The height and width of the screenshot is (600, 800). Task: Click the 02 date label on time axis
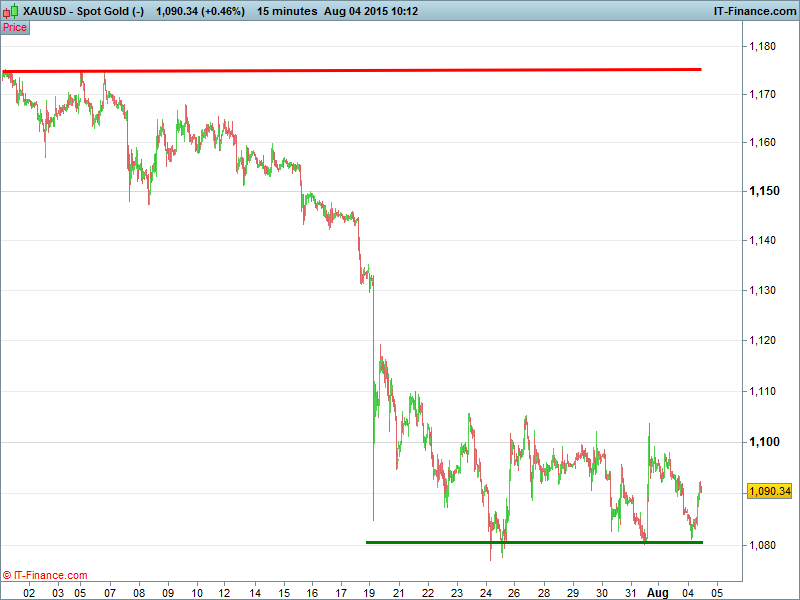click(29, 592)
